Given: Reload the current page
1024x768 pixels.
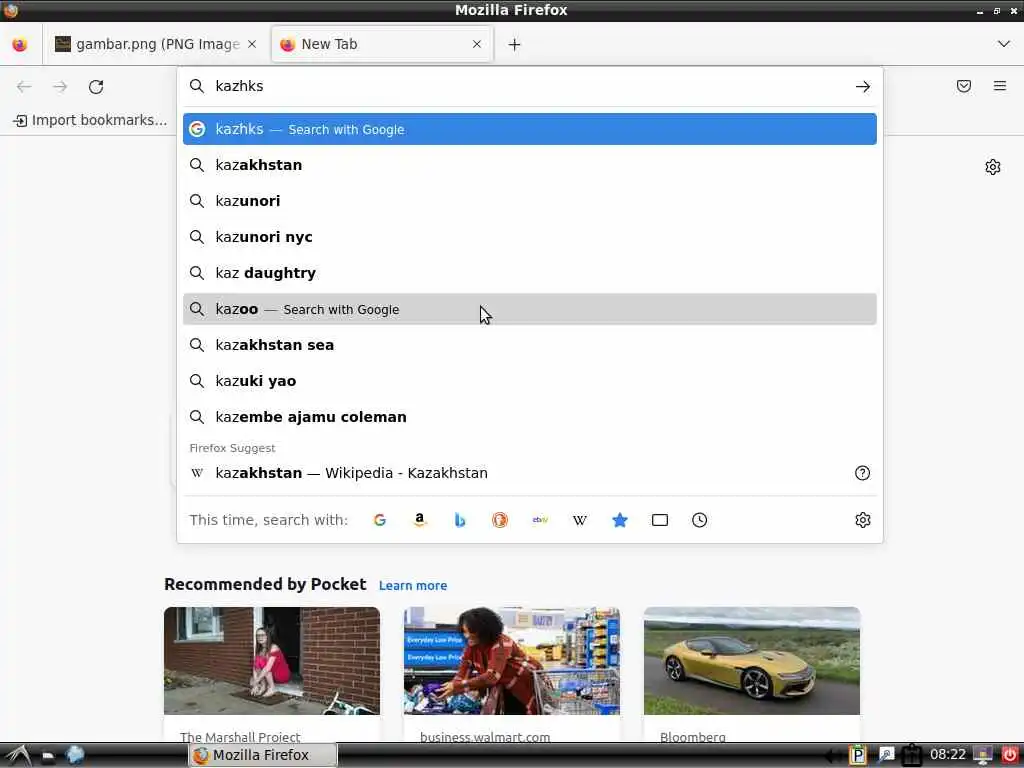Looking at the screenshot, I should [96, 87].
